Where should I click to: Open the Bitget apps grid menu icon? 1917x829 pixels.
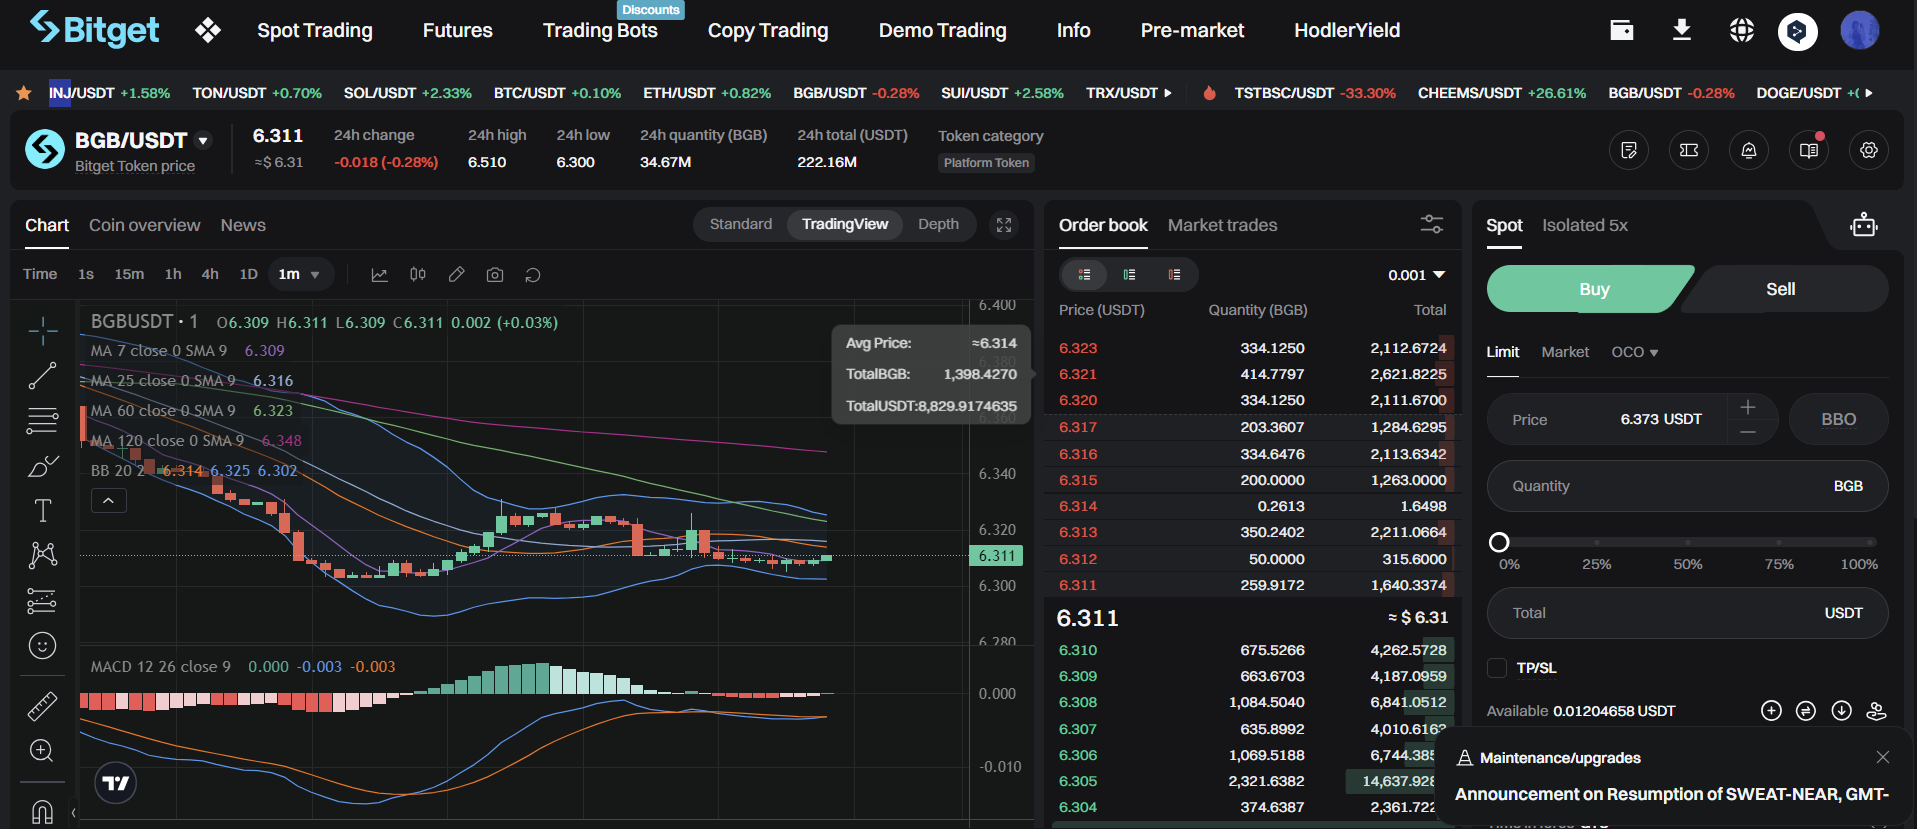(x=208, y=30)
